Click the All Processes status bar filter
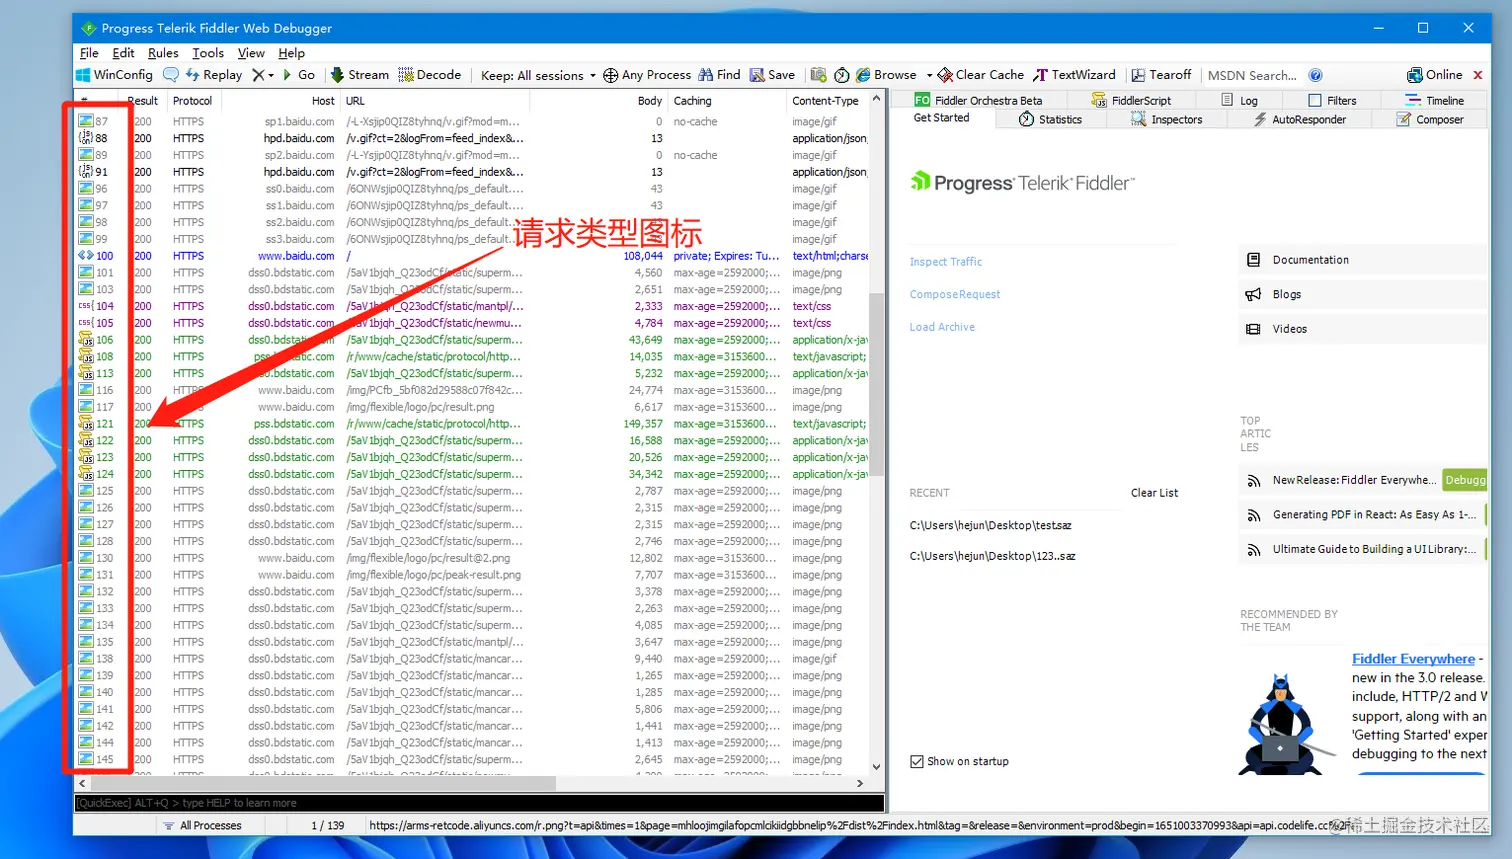The image size is (1512, 859). pyautogui.click(x=204, y=826)
